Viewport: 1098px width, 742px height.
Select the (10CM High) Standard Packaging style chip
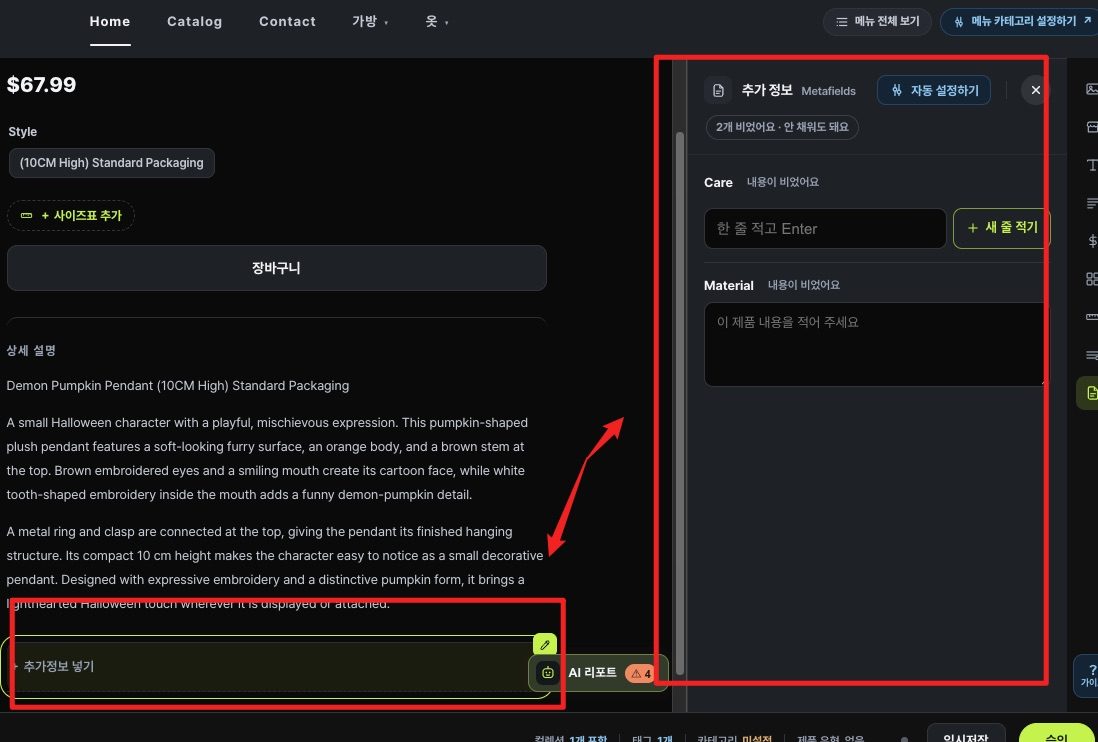tap(111, 163)
